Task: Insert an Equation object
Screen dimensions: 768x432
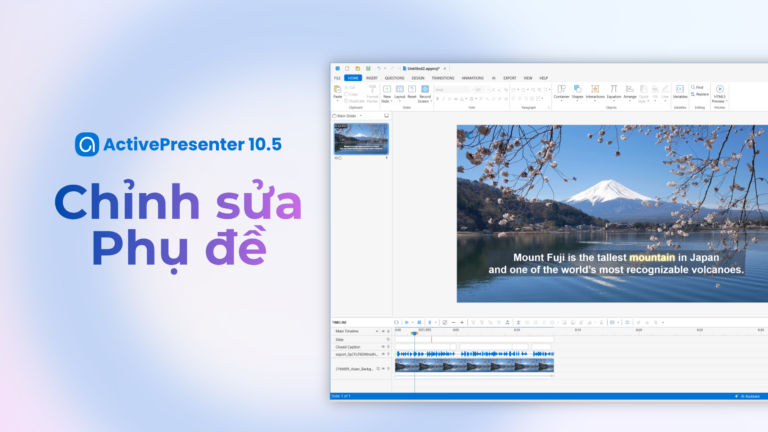Action: tap(614, 92)
